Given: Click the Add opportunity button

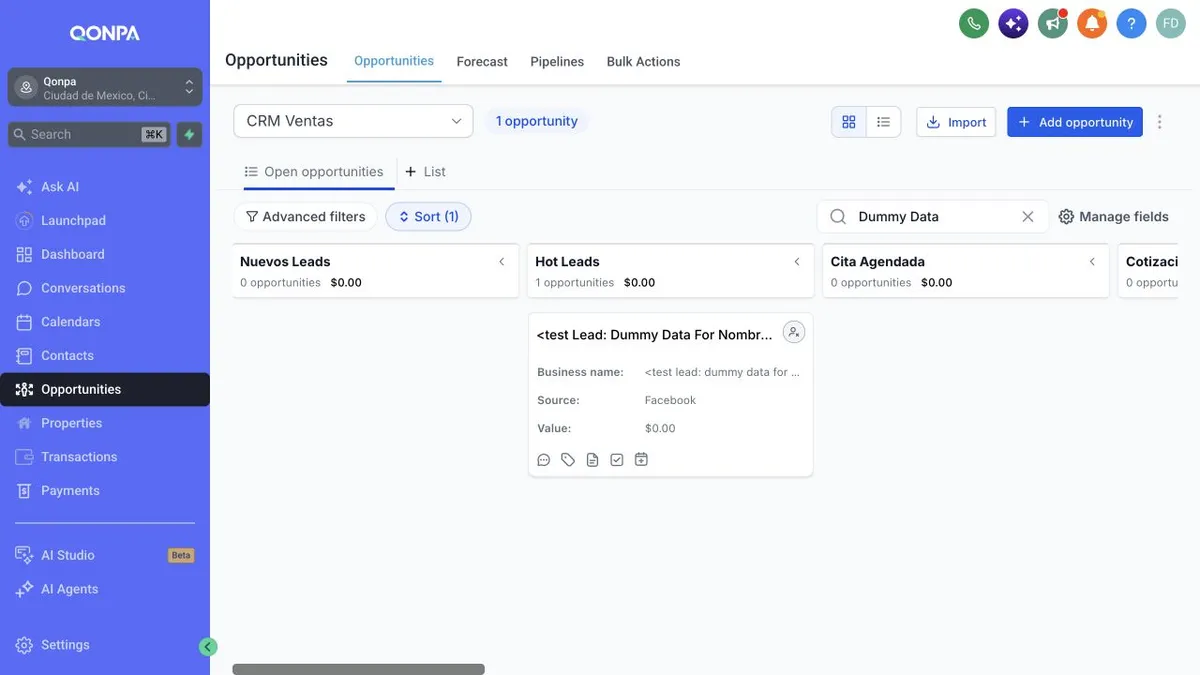Looking at the screenshot, I should tap(1075, 122).
